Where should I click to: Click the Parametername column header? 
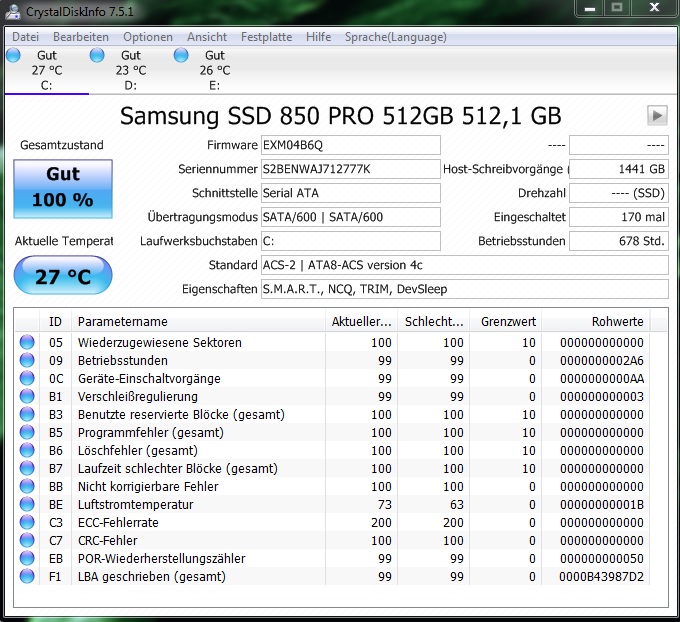198,321
